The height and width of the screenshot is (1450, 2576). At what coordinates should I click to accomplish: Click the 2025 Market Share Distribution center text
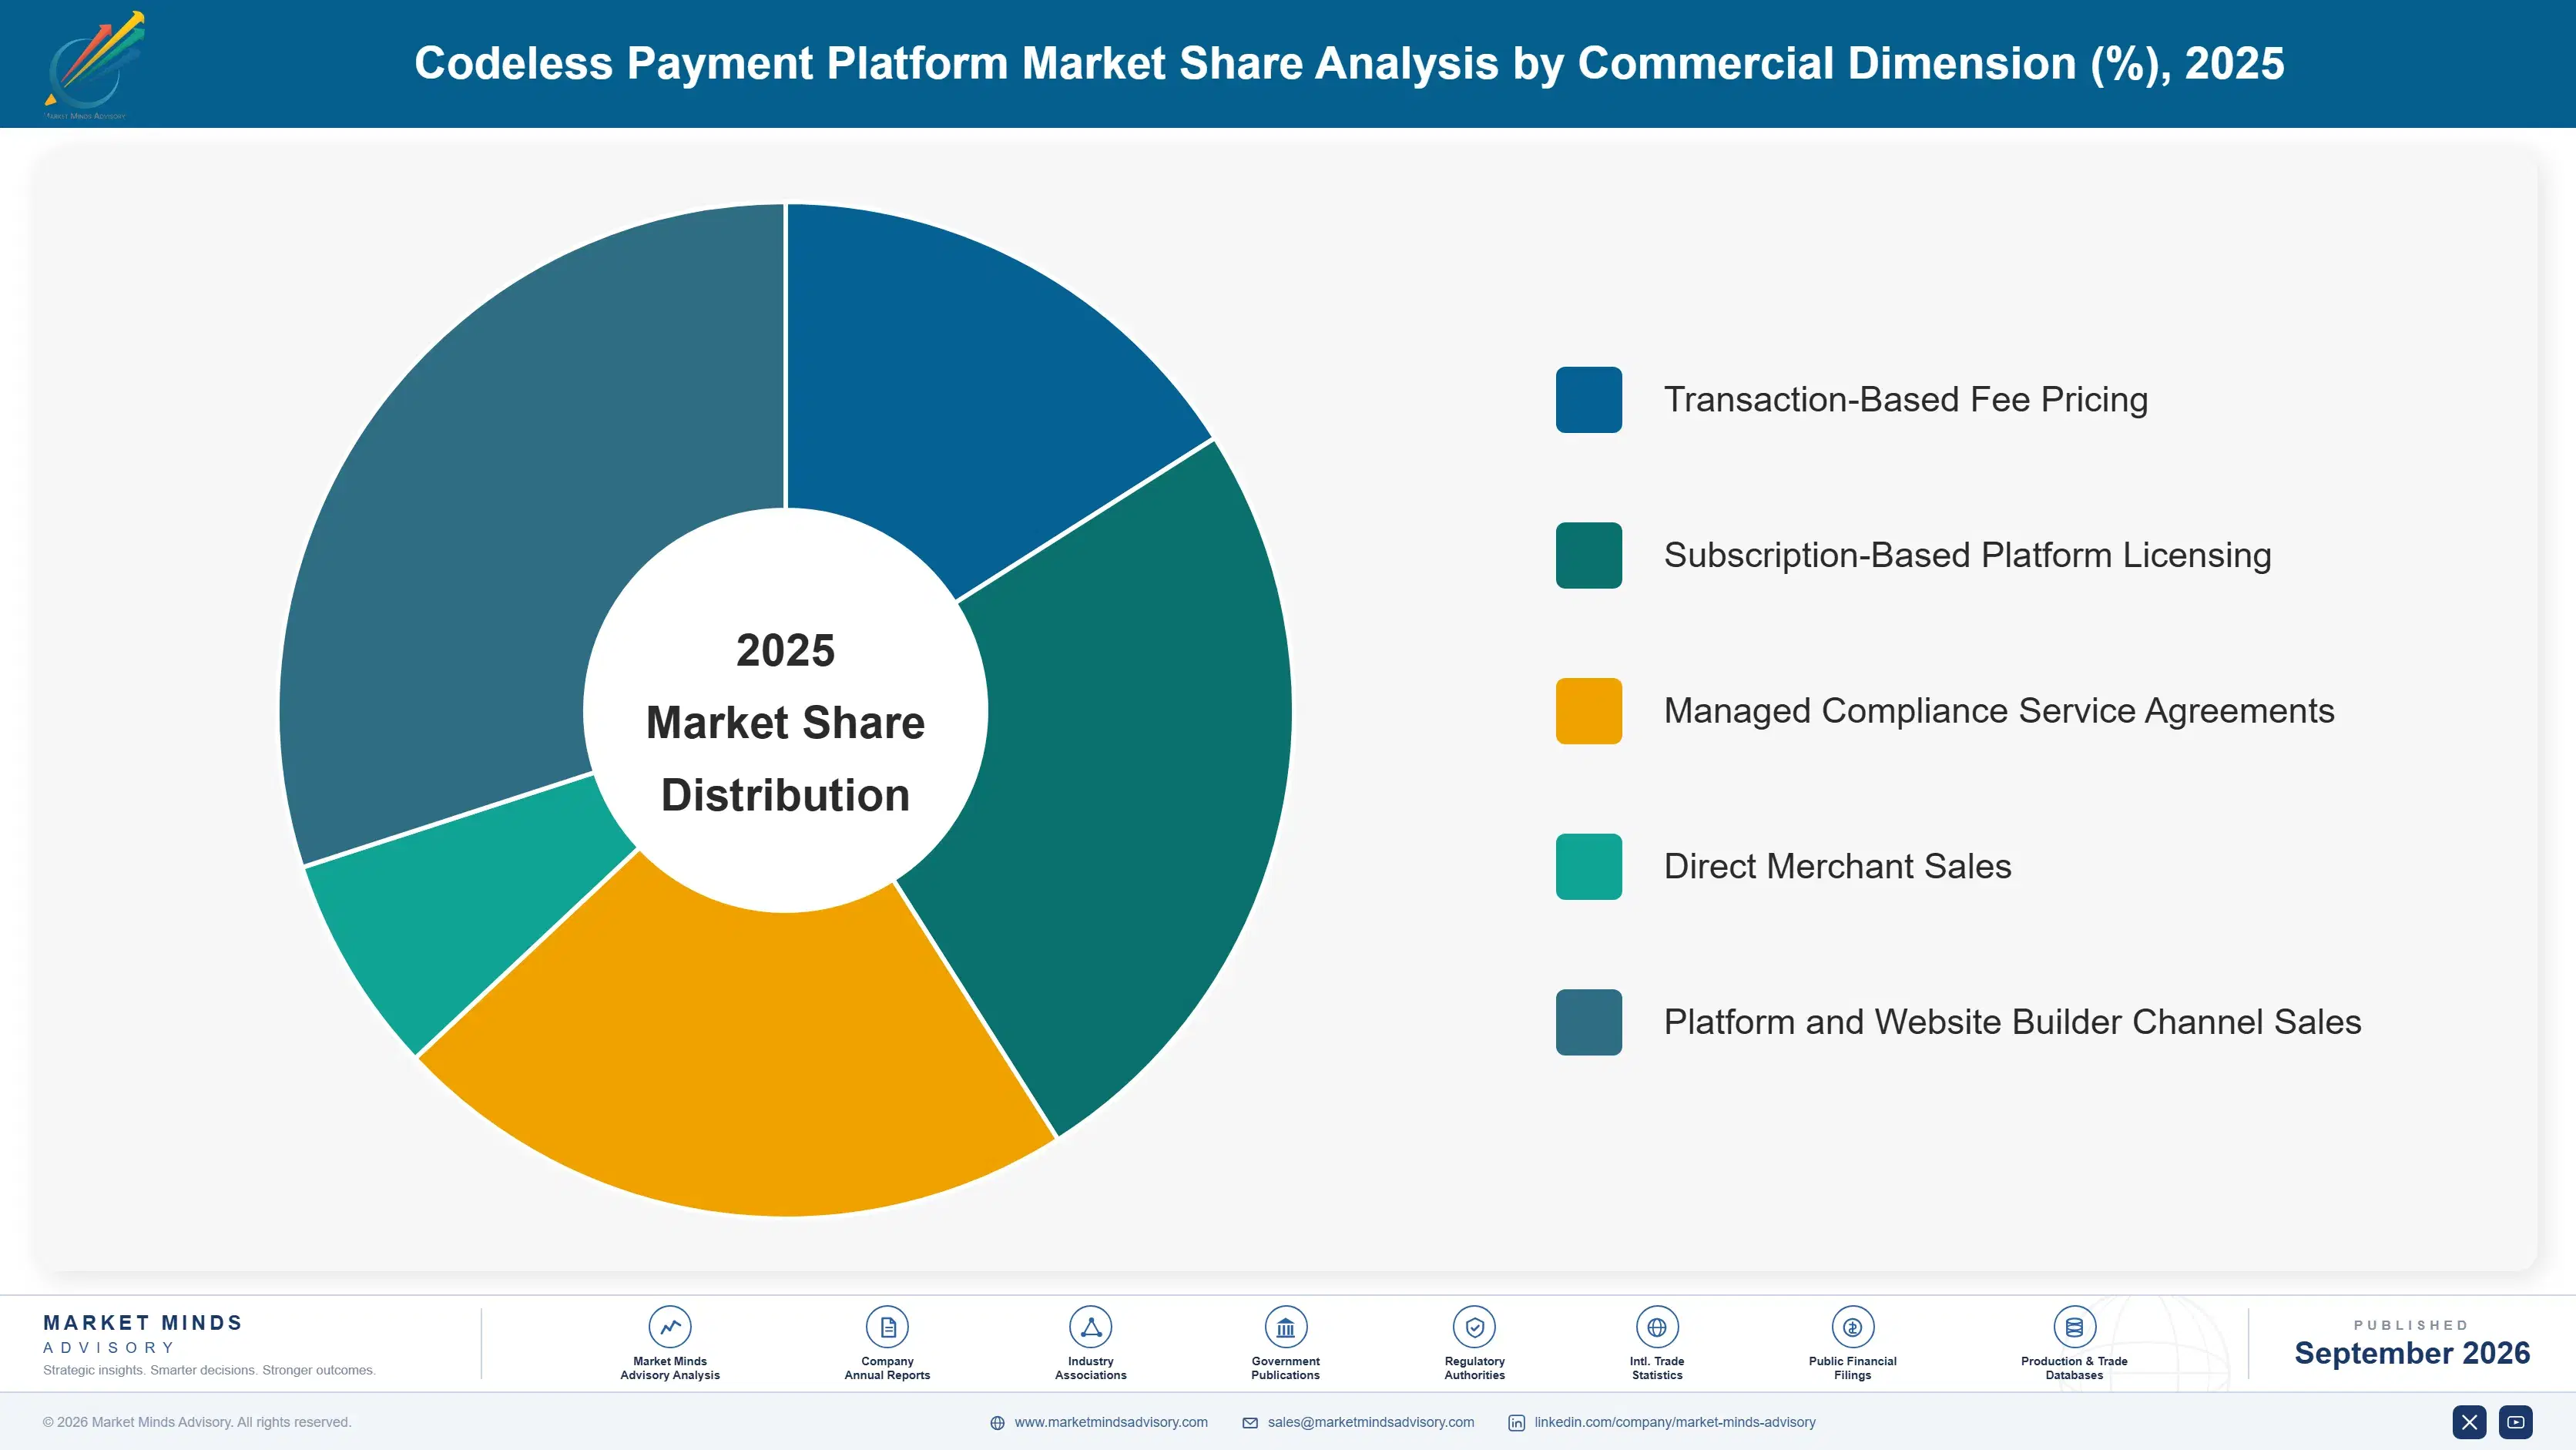click(786, 722)
